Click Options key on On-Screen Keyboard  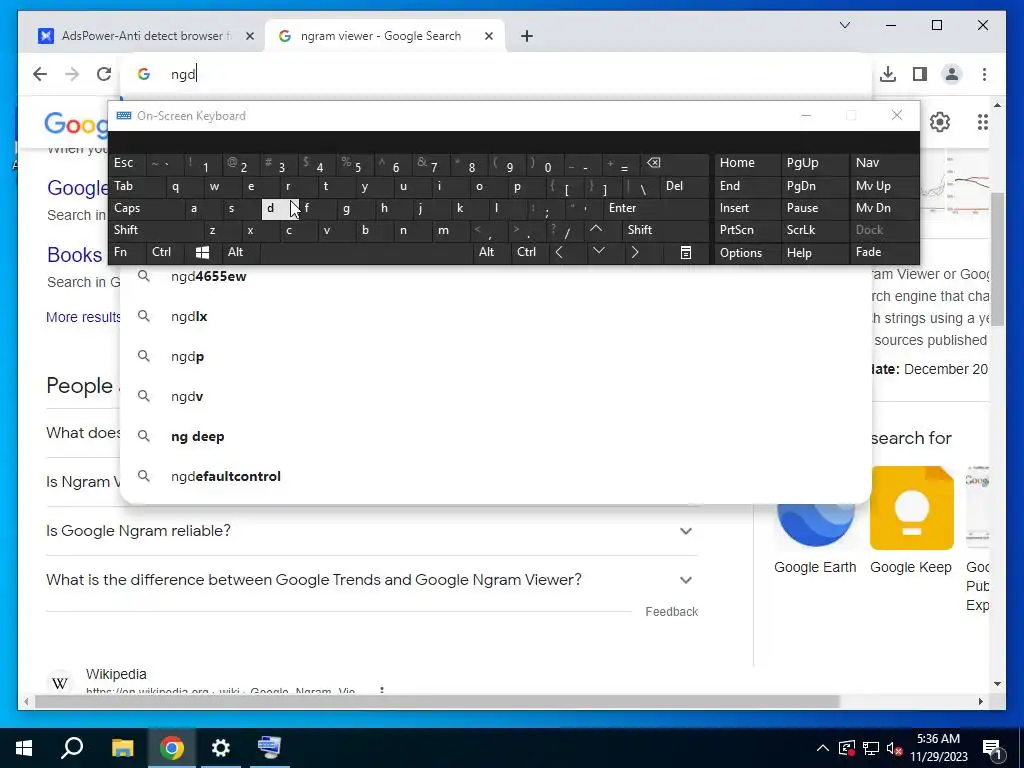pyautogui.click(x=747, y=253)
